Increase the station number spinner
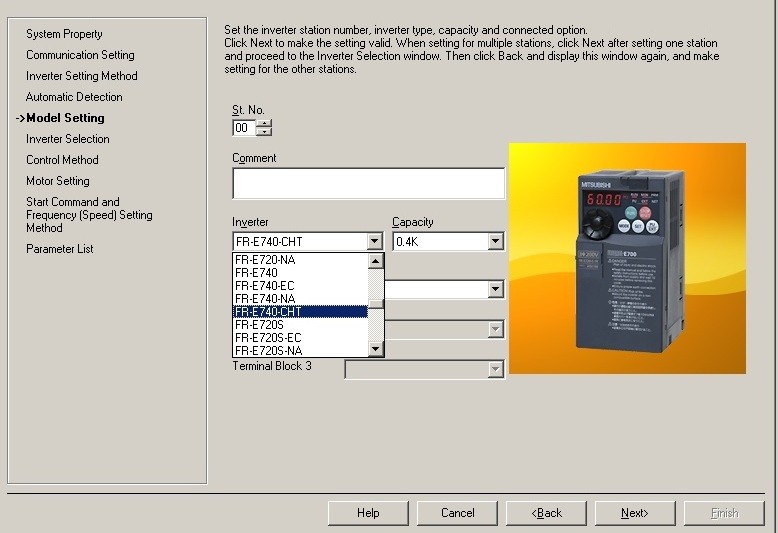This screenshot has height=533, width=778. 264,124
